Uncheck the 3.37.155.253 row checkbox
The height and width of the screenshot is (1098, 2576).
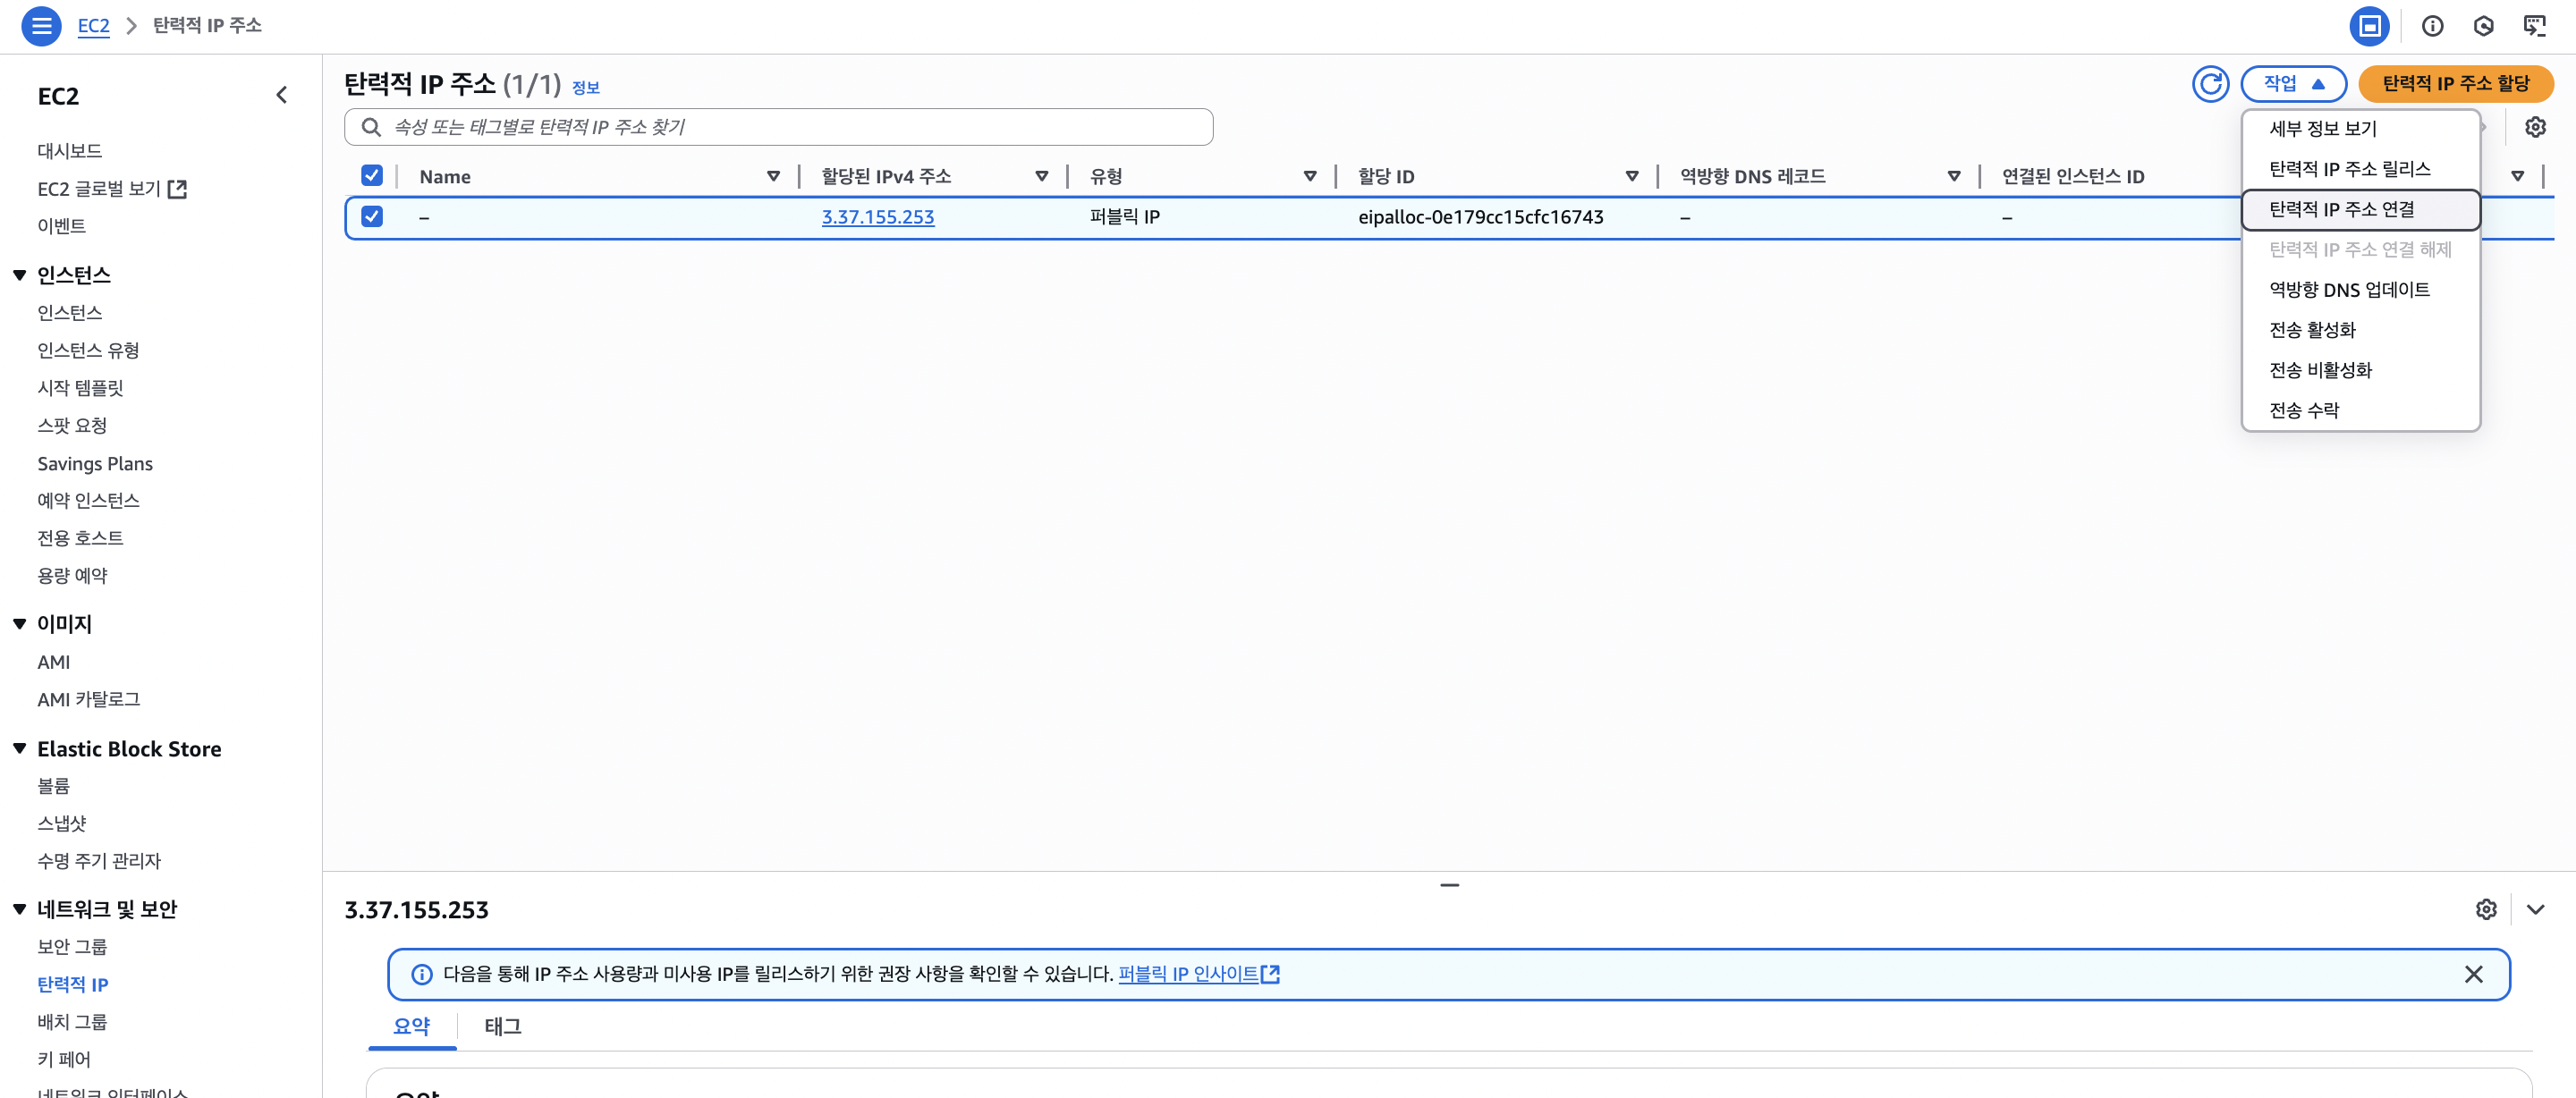371,217
